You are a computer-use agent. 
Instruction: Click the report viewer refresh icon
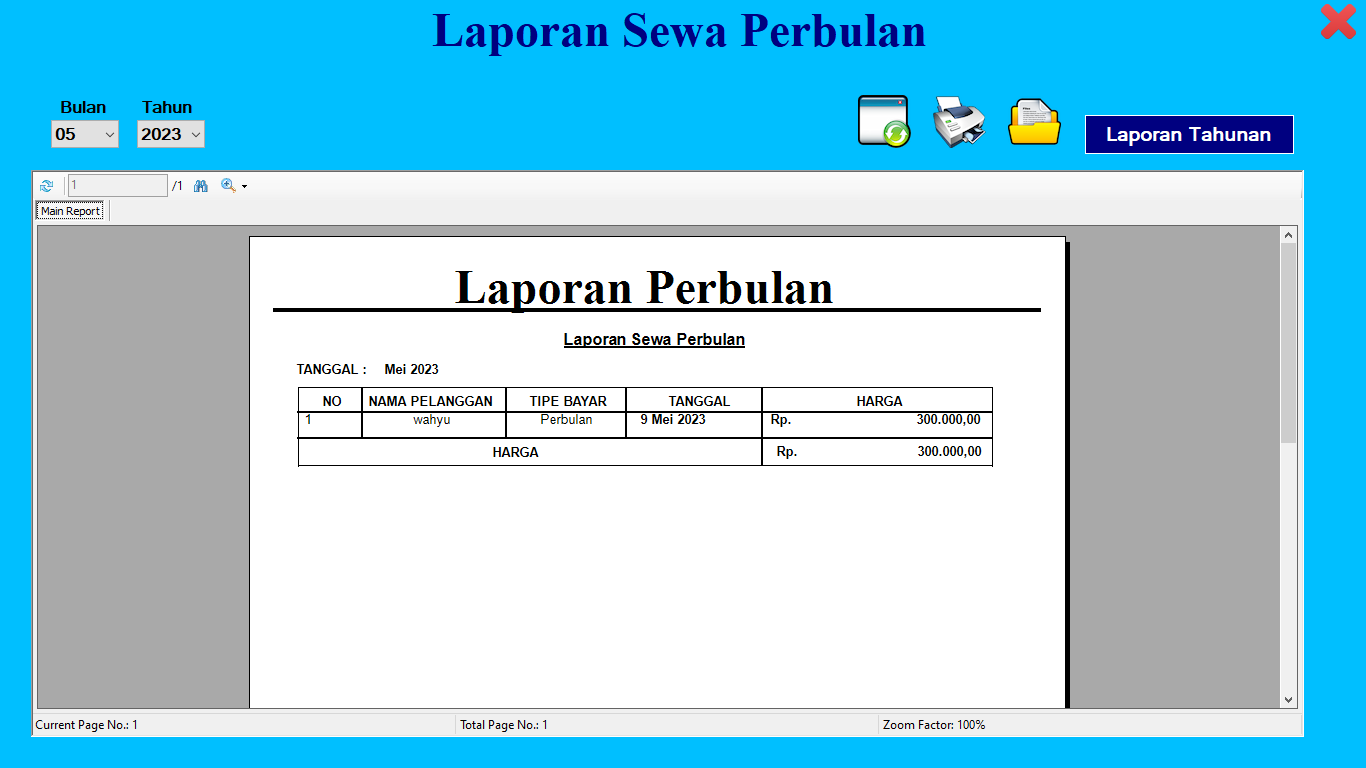[47, 186]
